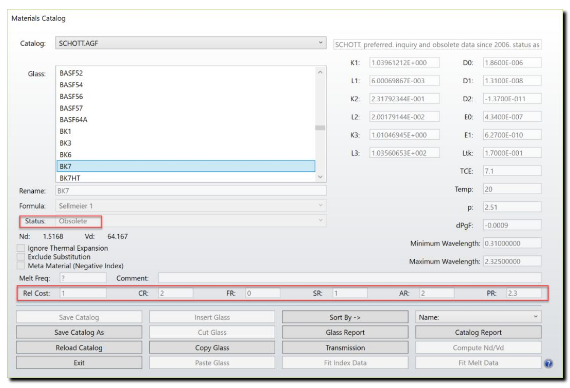Click the glass list scroll up arrow
Image resolution: width=570 pixels, height=388 pixels.
click(320, 72)
